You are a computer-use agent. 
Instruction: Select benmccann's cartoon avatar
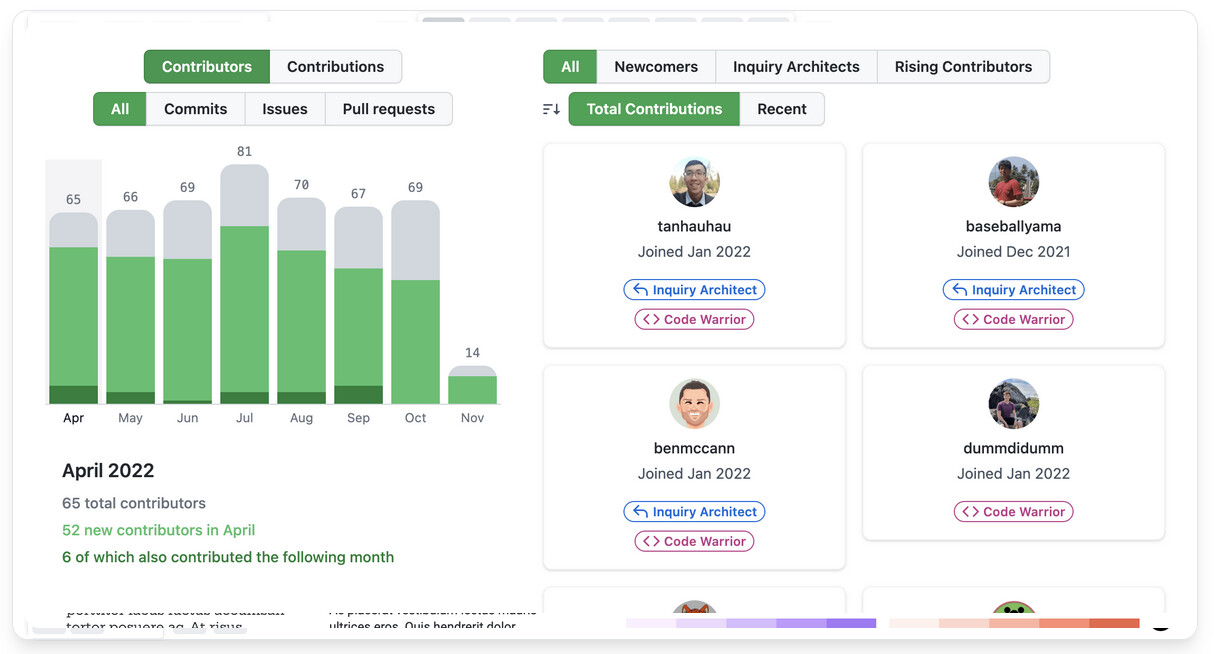(694, 404)
